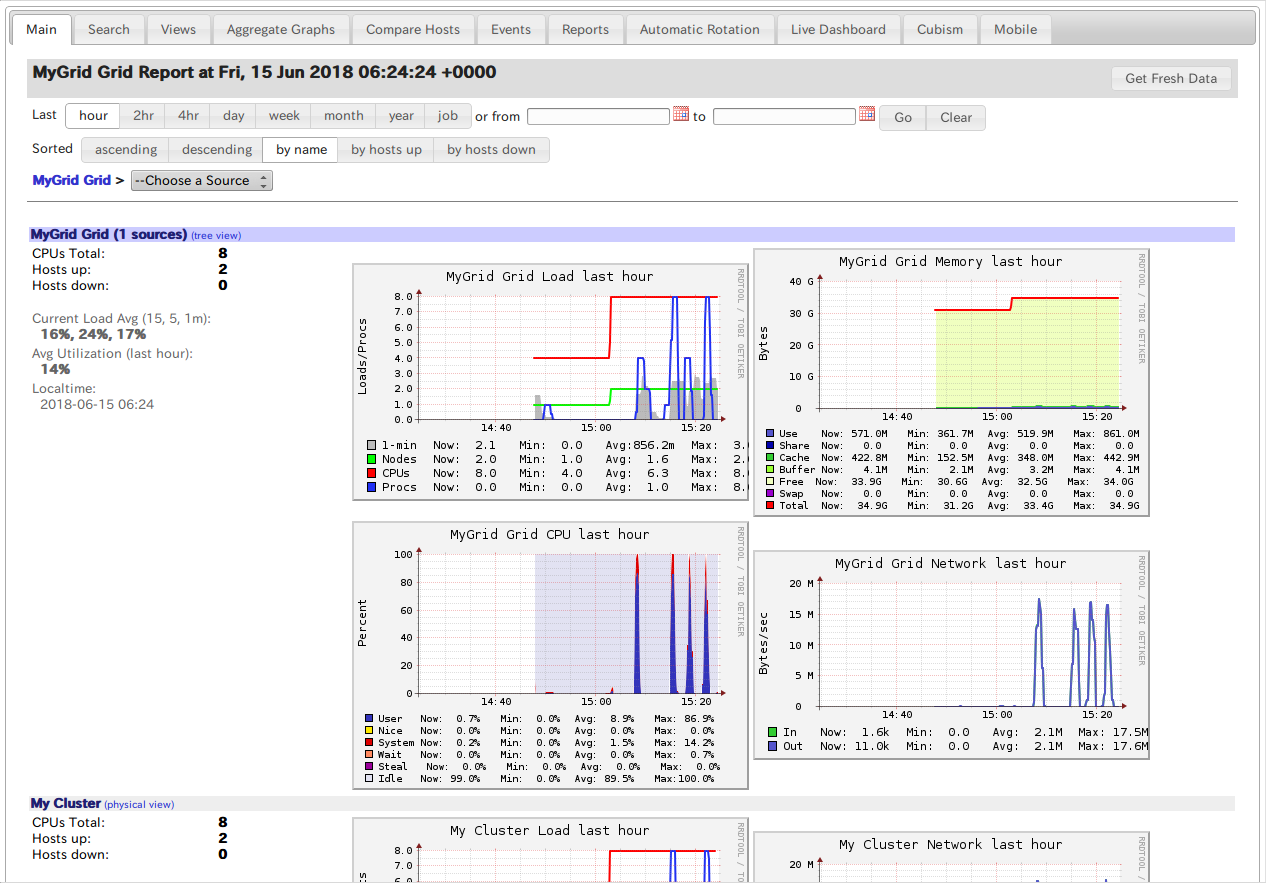Focus the 'to' date input field
Viewport: 1266px width, 883px height.
(784, 116)
